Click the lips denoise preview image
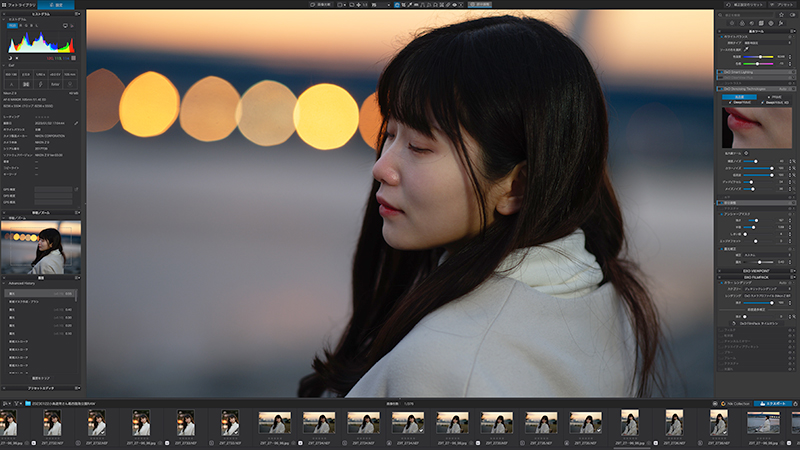 (x=757, y=128)
